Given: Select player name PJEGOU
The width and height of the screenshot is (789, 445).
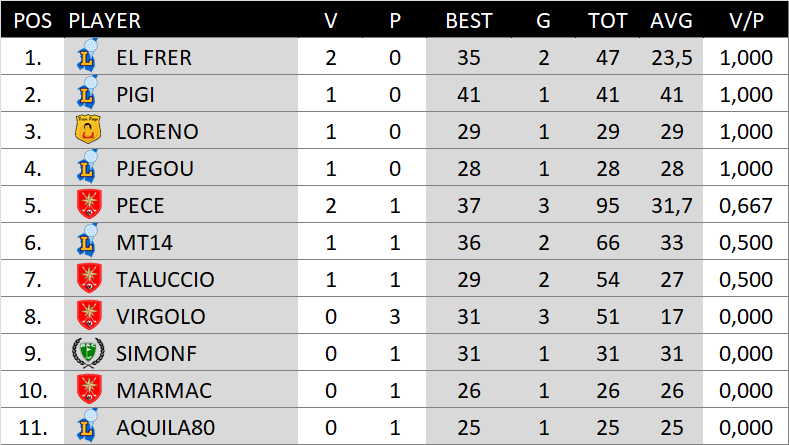Looking at the screenshot, I should coord(154,168).
